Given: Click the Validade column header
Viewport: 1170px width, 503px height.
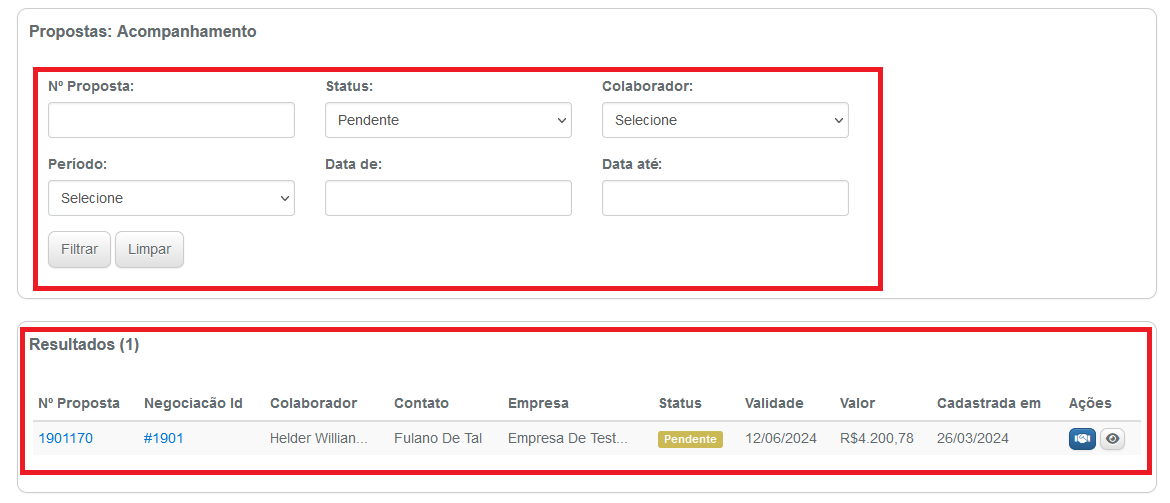Looking at the screenshot, I should 774,403.
